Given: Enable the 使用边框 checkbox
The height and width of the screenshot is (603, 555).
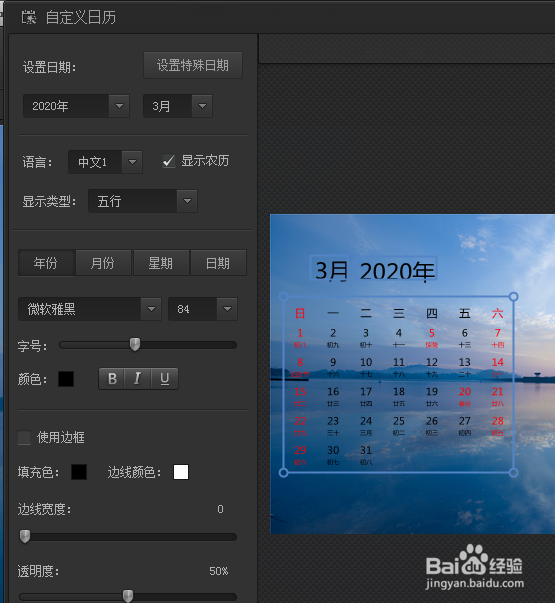Looking at the screenshot, I should coord(24,438).
